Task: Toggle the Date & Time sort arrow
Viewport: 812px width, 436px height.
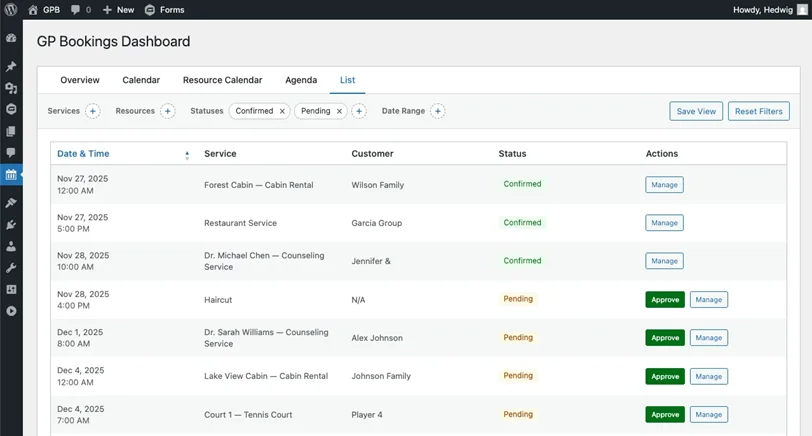Action: coord(187,155)
